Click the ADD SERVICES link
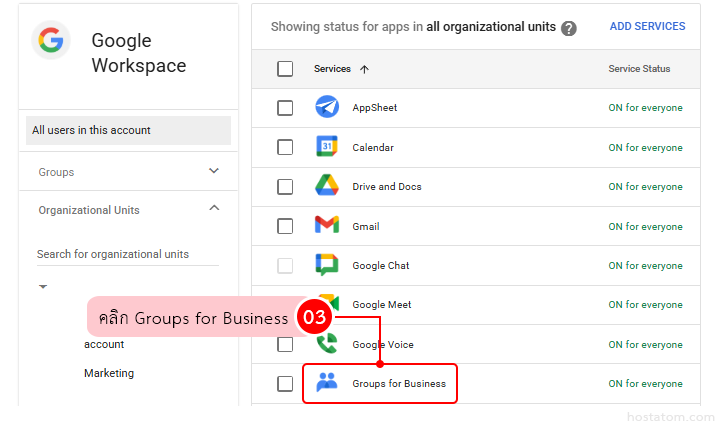720x426 pixels. (x=647, y=26)
